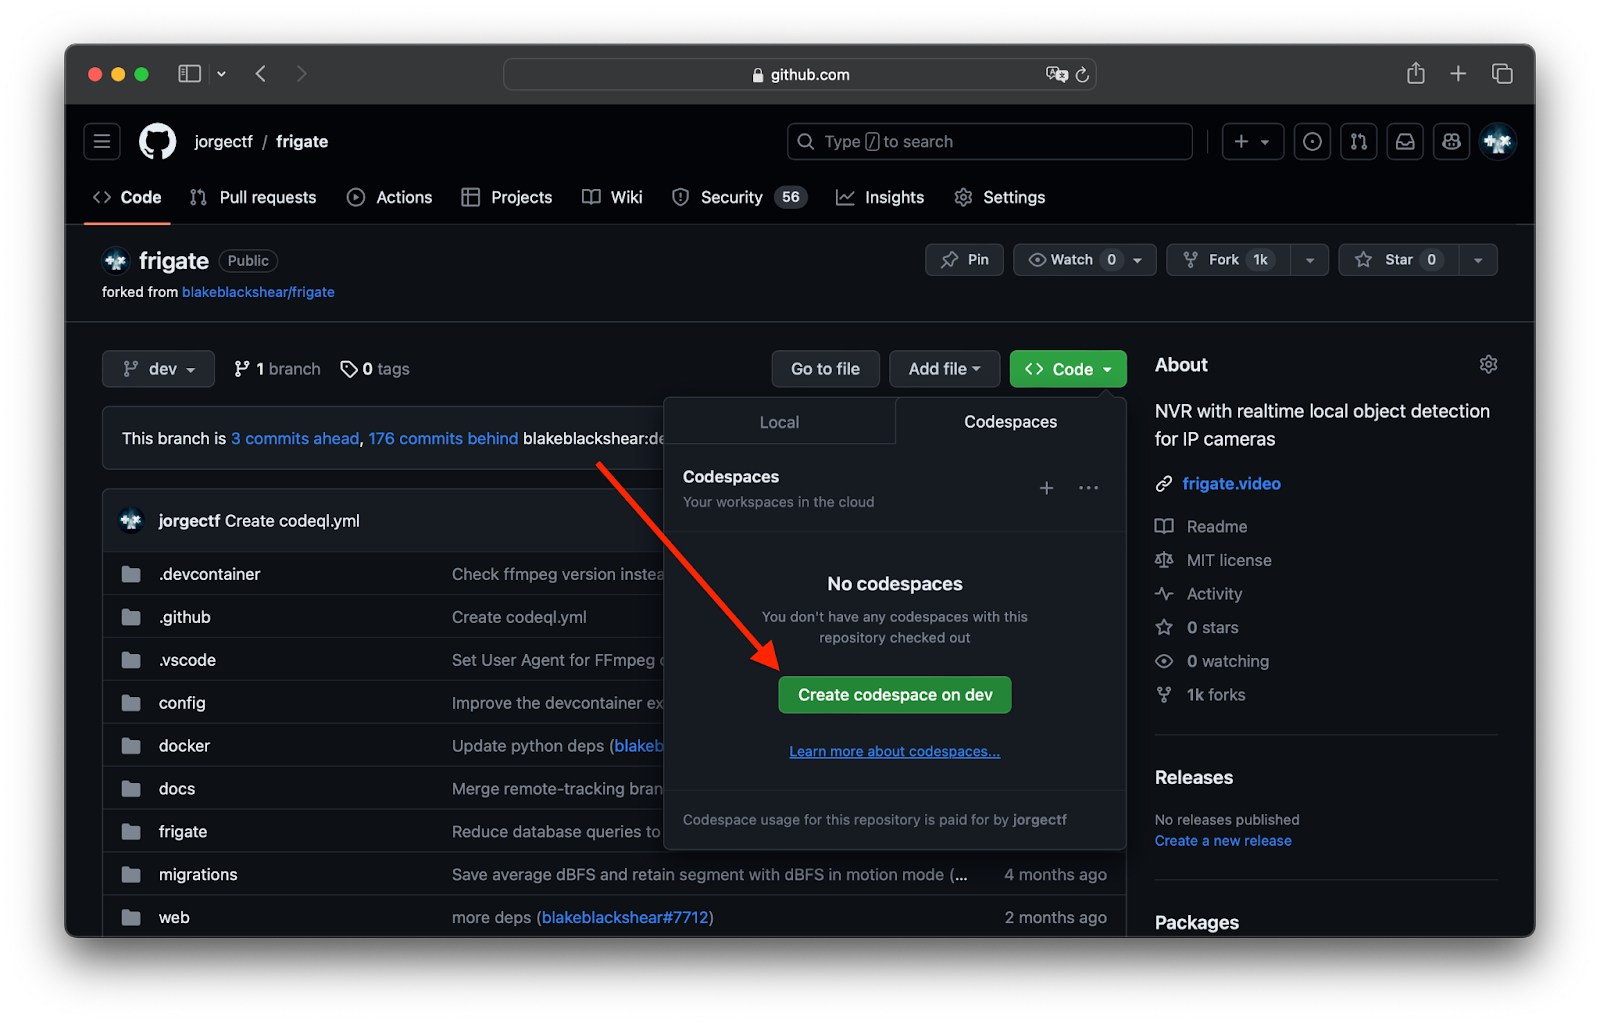
Task: Expand the Add file dropdown
Action: tap(944, 369)
